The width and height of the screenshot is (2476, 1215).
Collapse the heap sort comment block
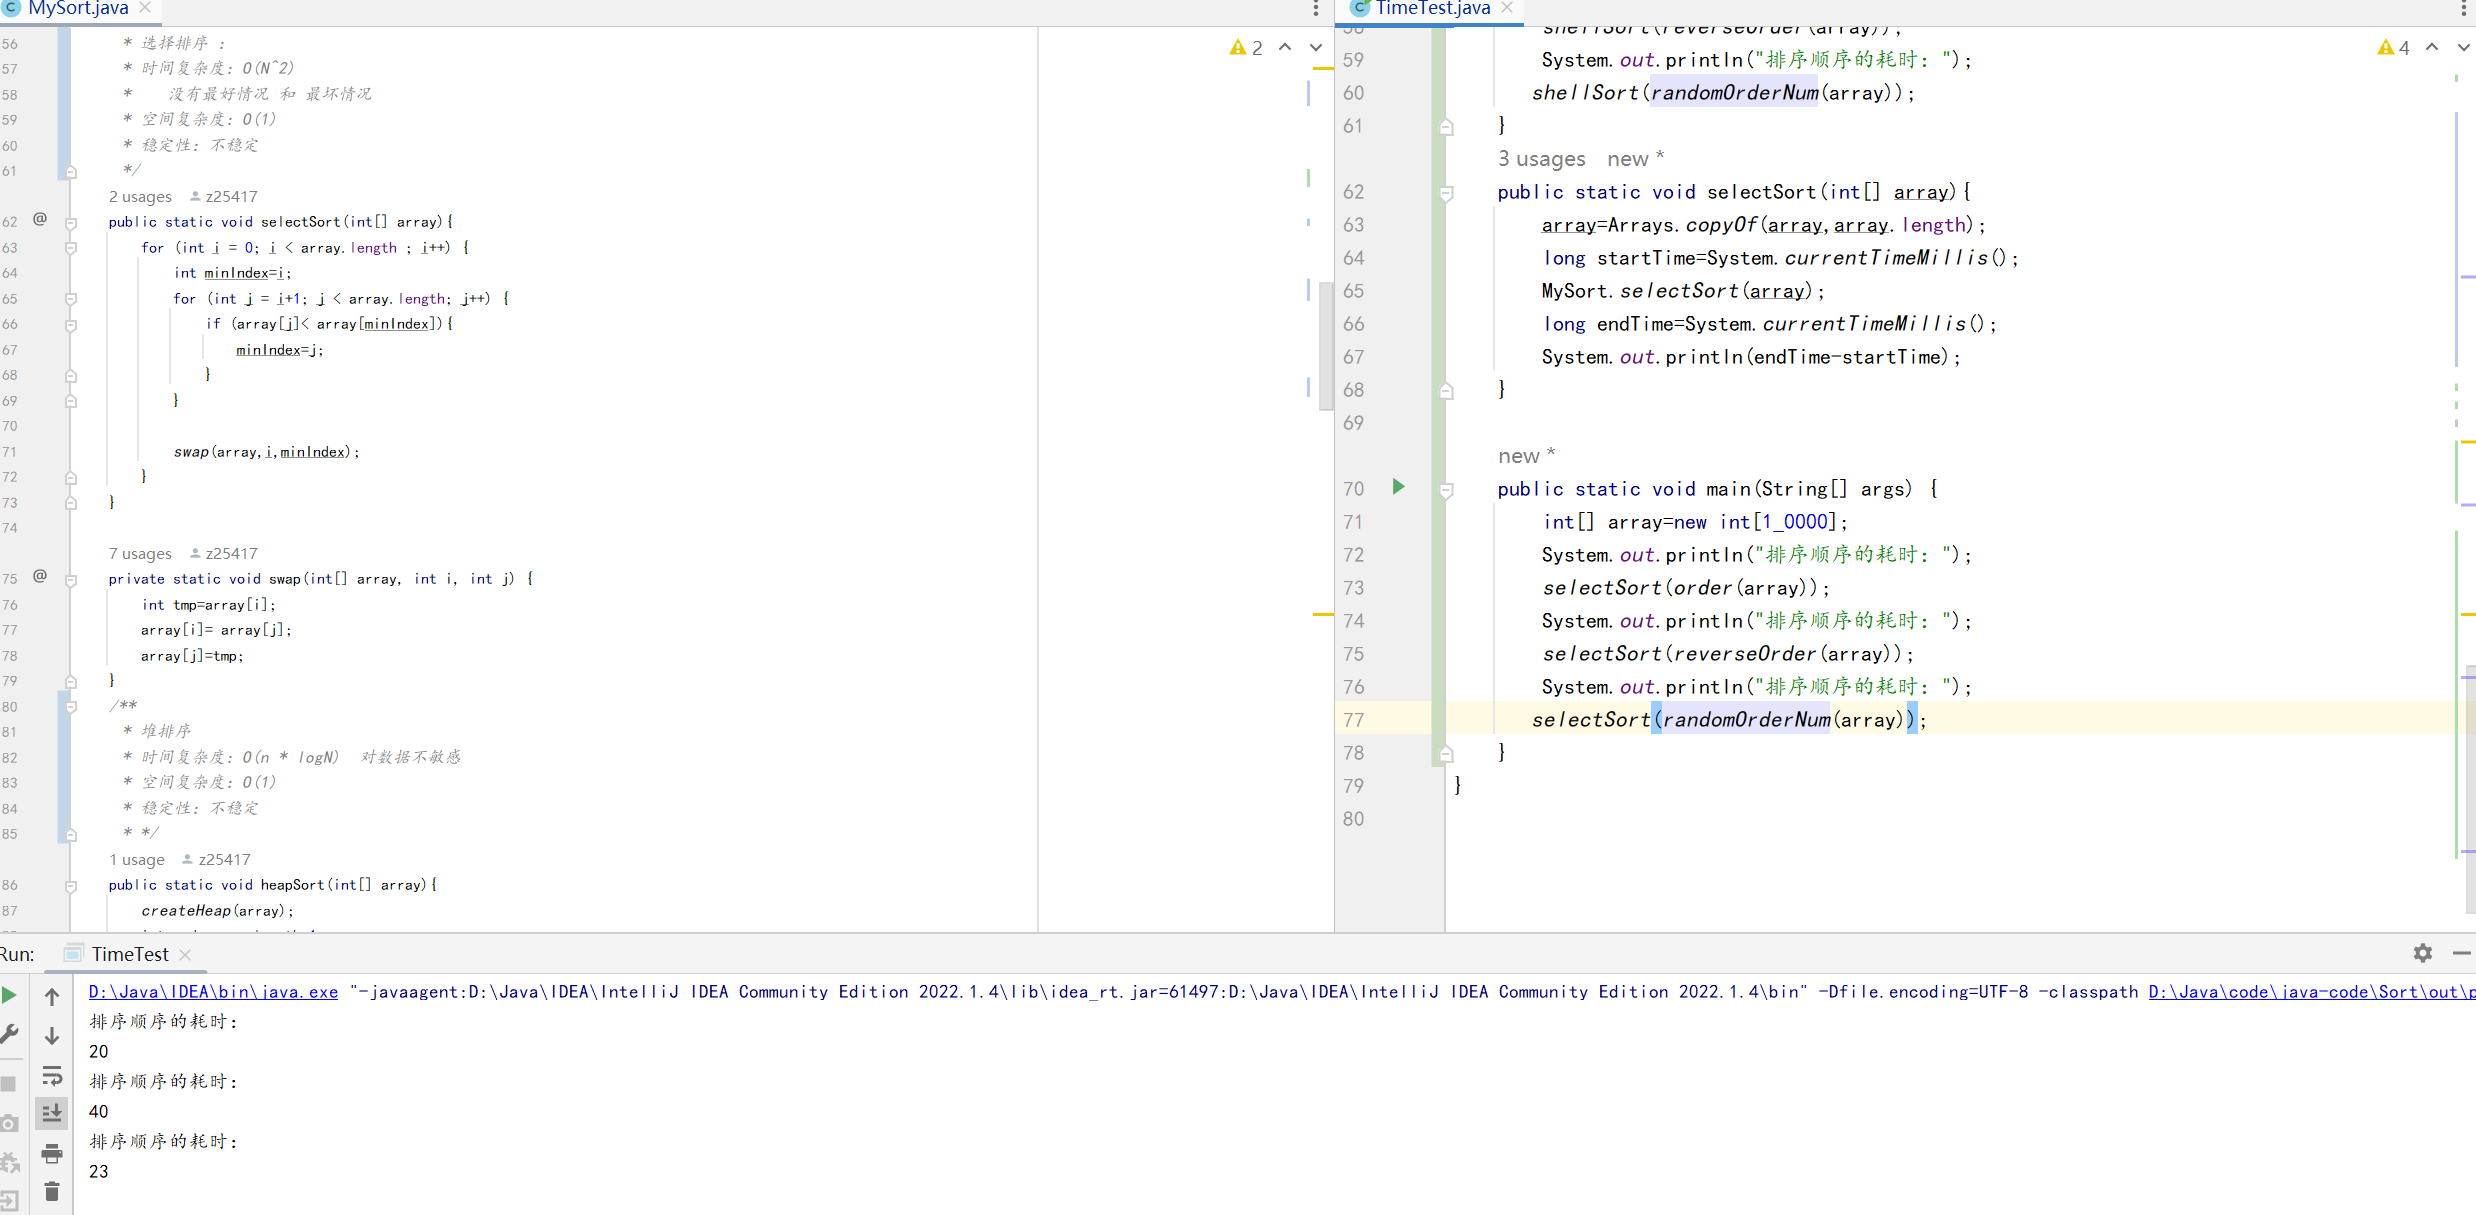click(71, 707)
